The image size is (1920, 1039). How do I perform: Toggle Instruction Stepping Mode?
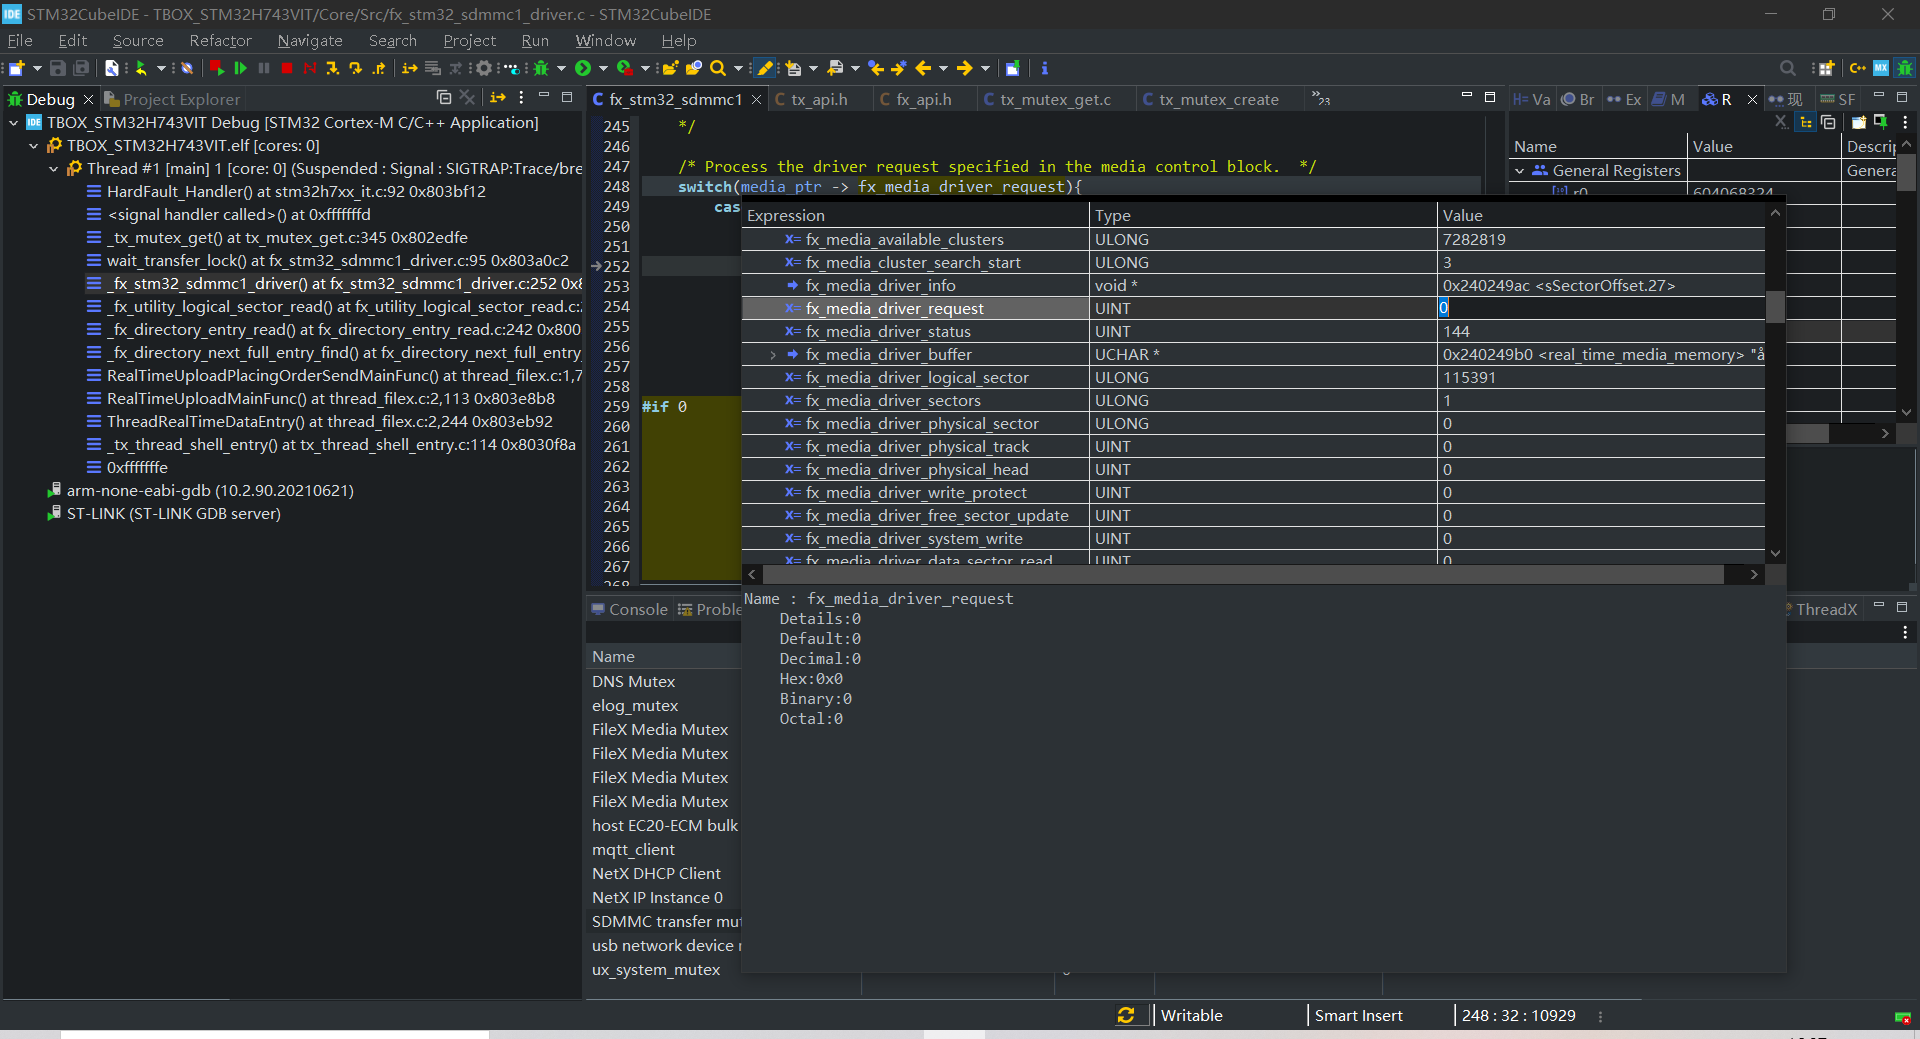409,68
